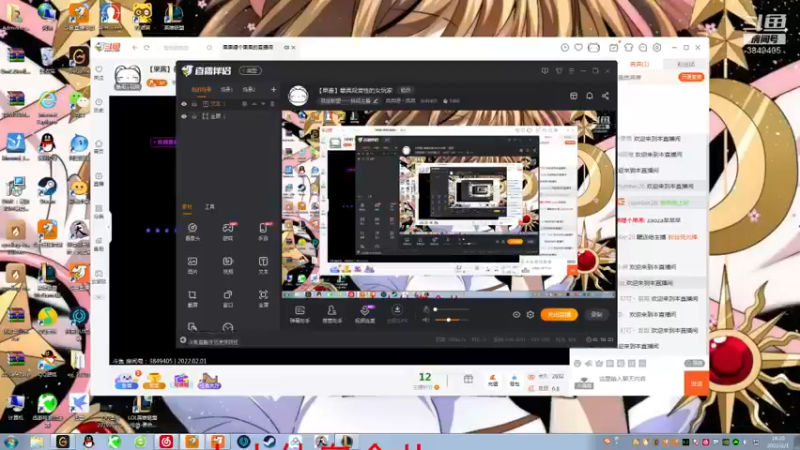Switch to the 贵宾(1) tab in chat panel
This screenshot has width=800, height=450.
coord(639,64)
